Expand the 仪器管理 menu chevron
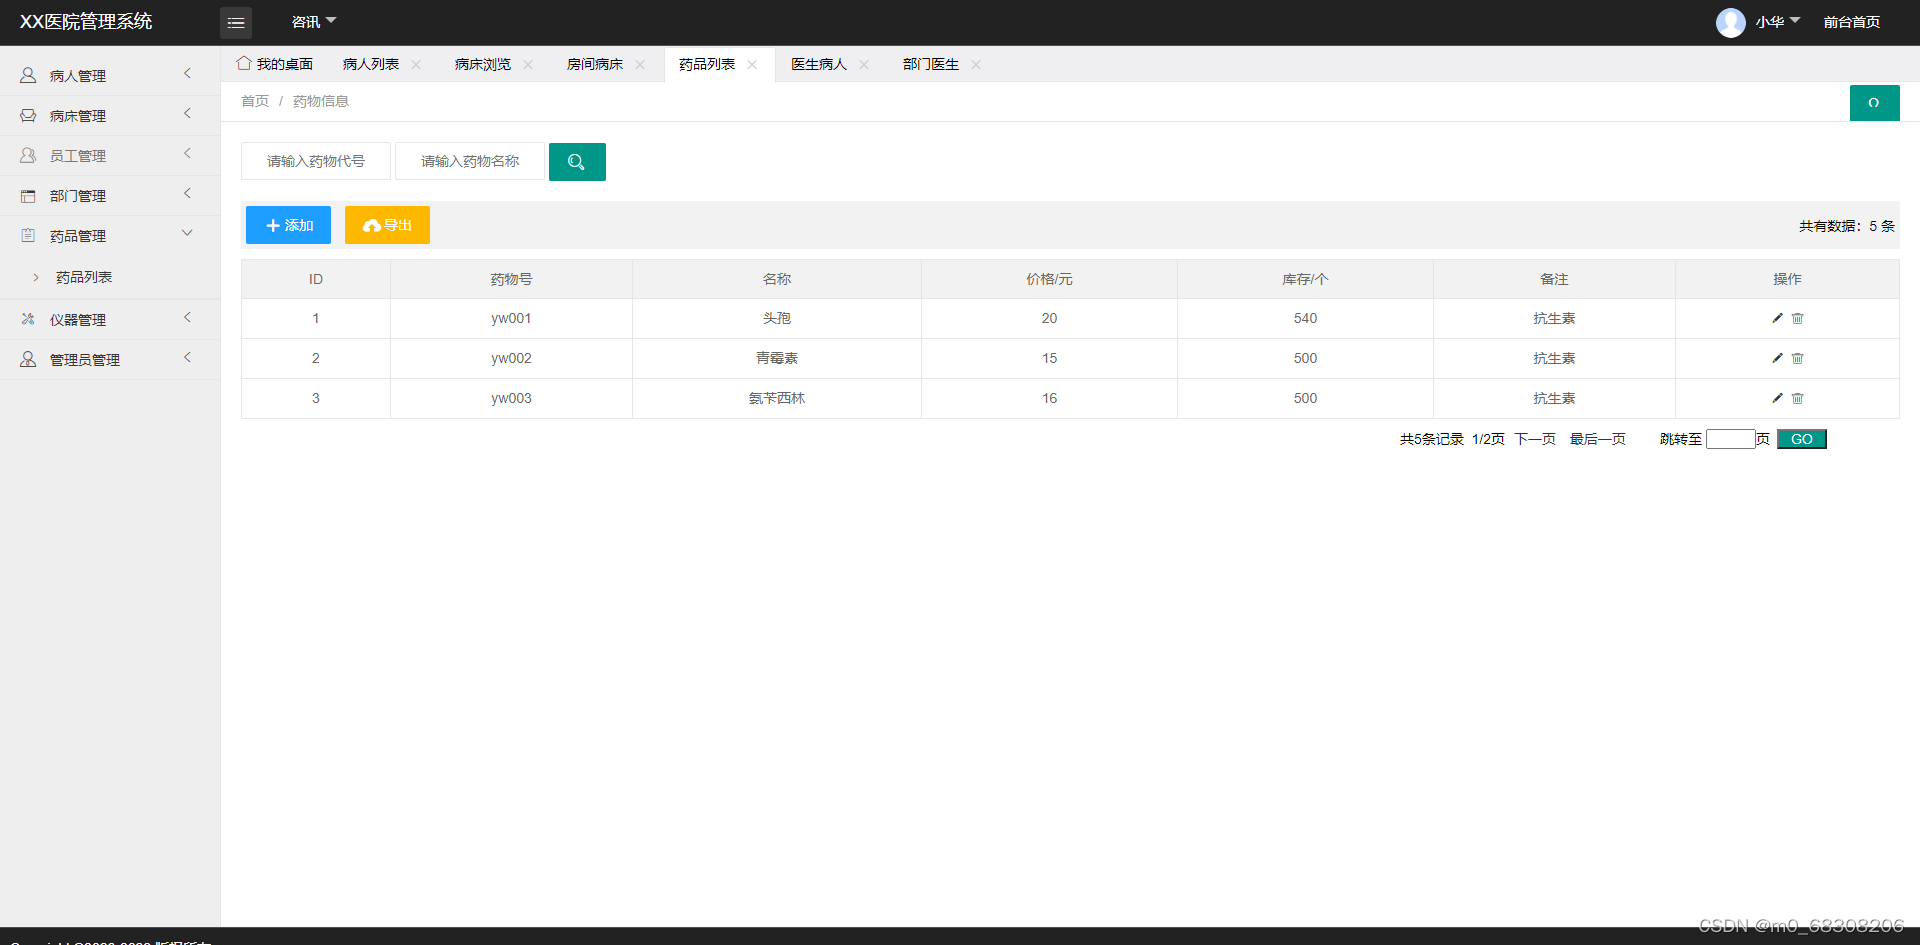This screenshot has width=1920, height=945. pyautogui.click(x=187, y=317)
